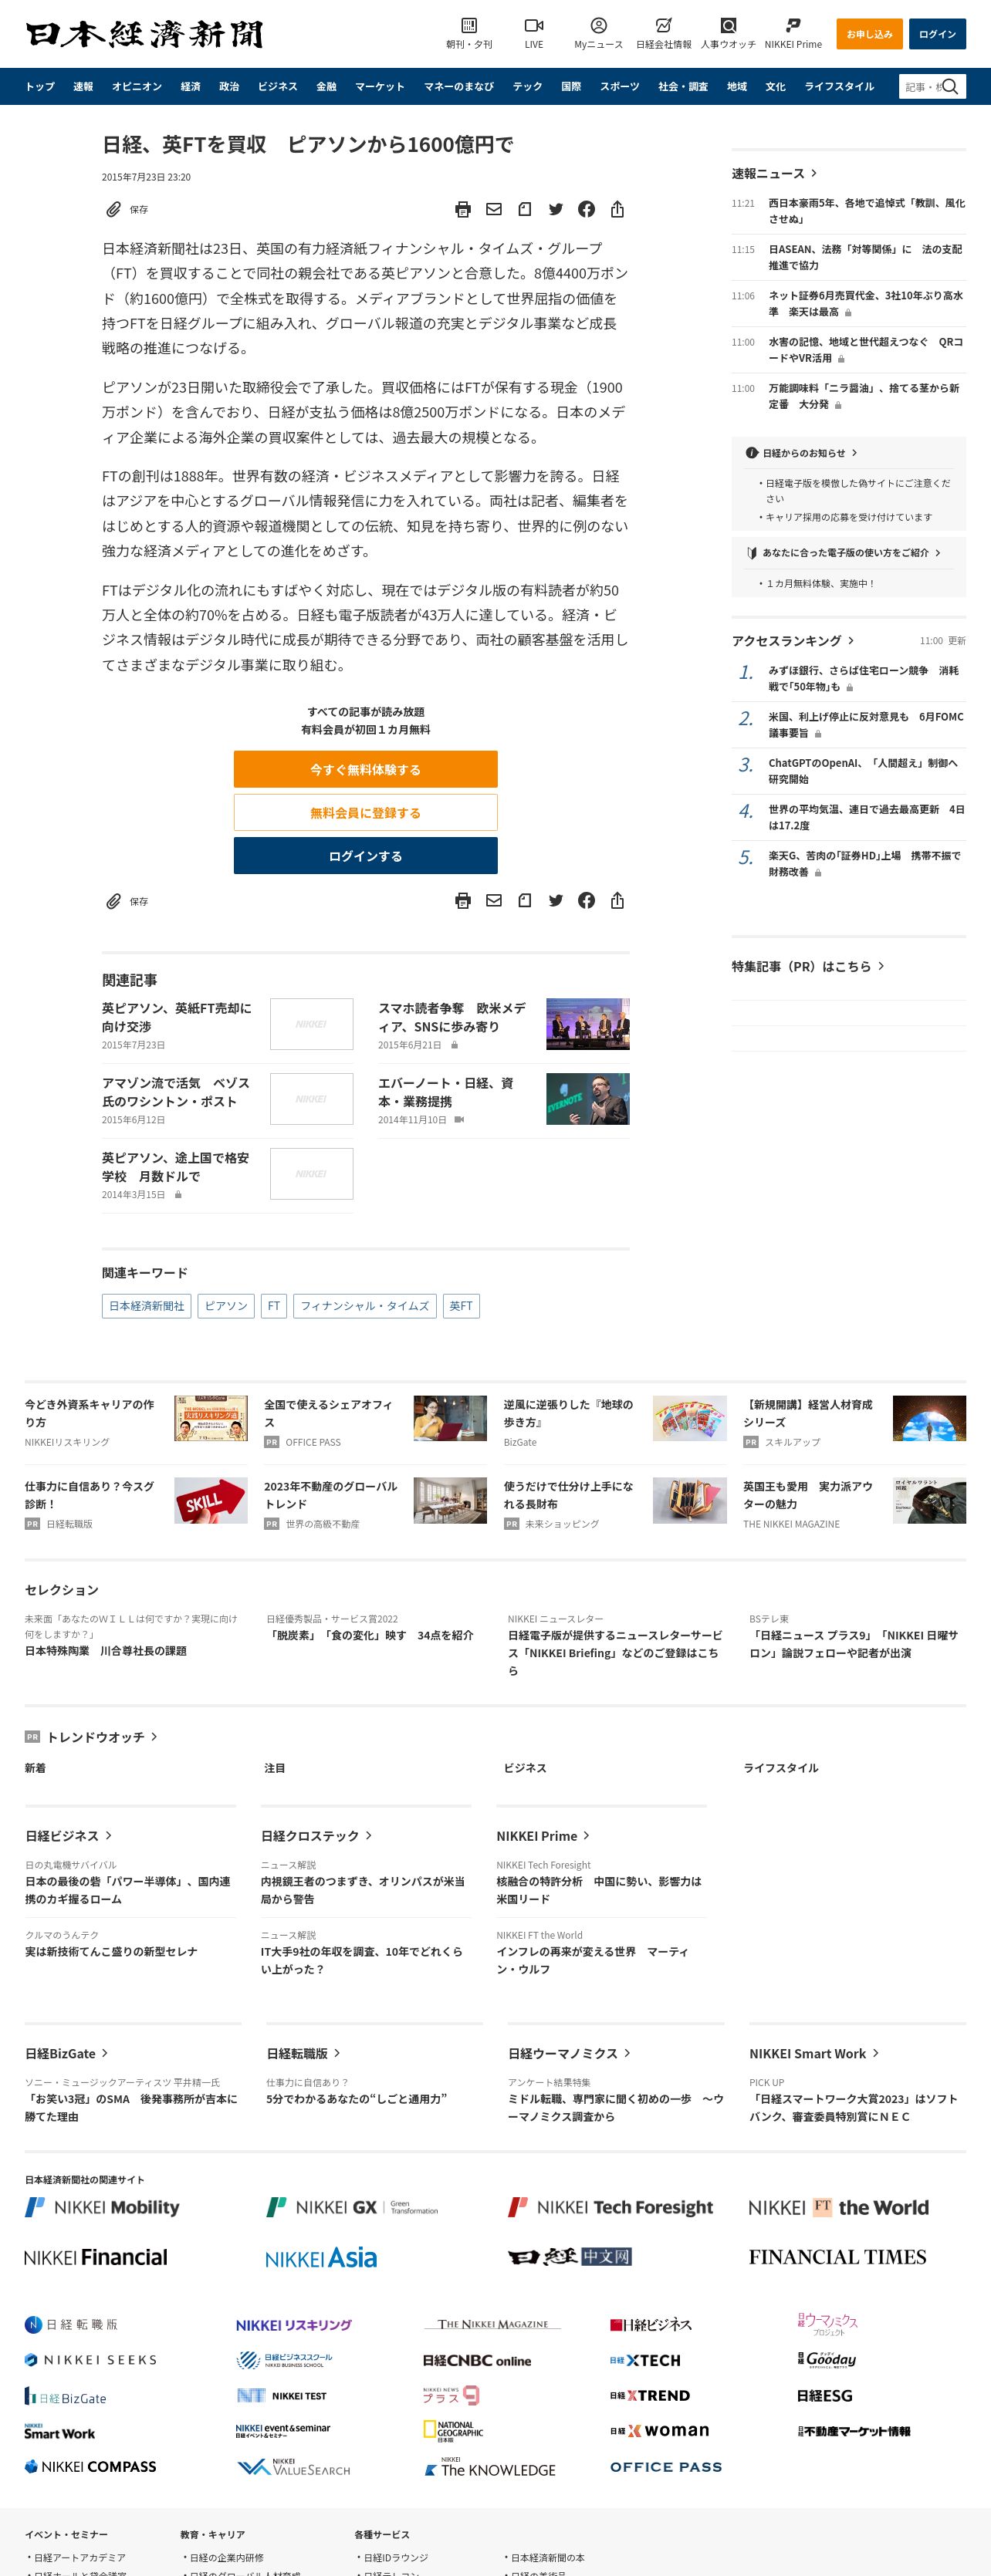Open the 朝刊・夕刊 edition icon in the header
The width and height of the screenshot is (991, 2576).
coord(468,25)
